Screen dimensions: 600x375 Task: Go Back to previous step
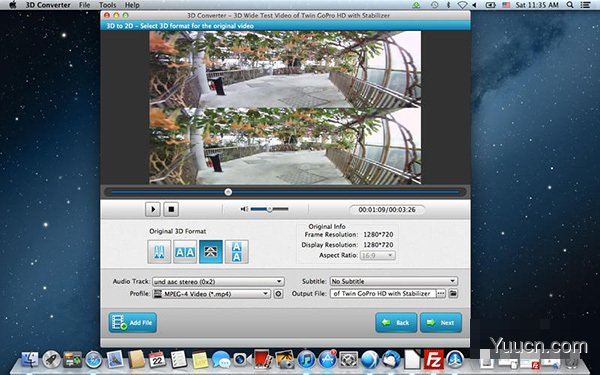tap(396, 322)
